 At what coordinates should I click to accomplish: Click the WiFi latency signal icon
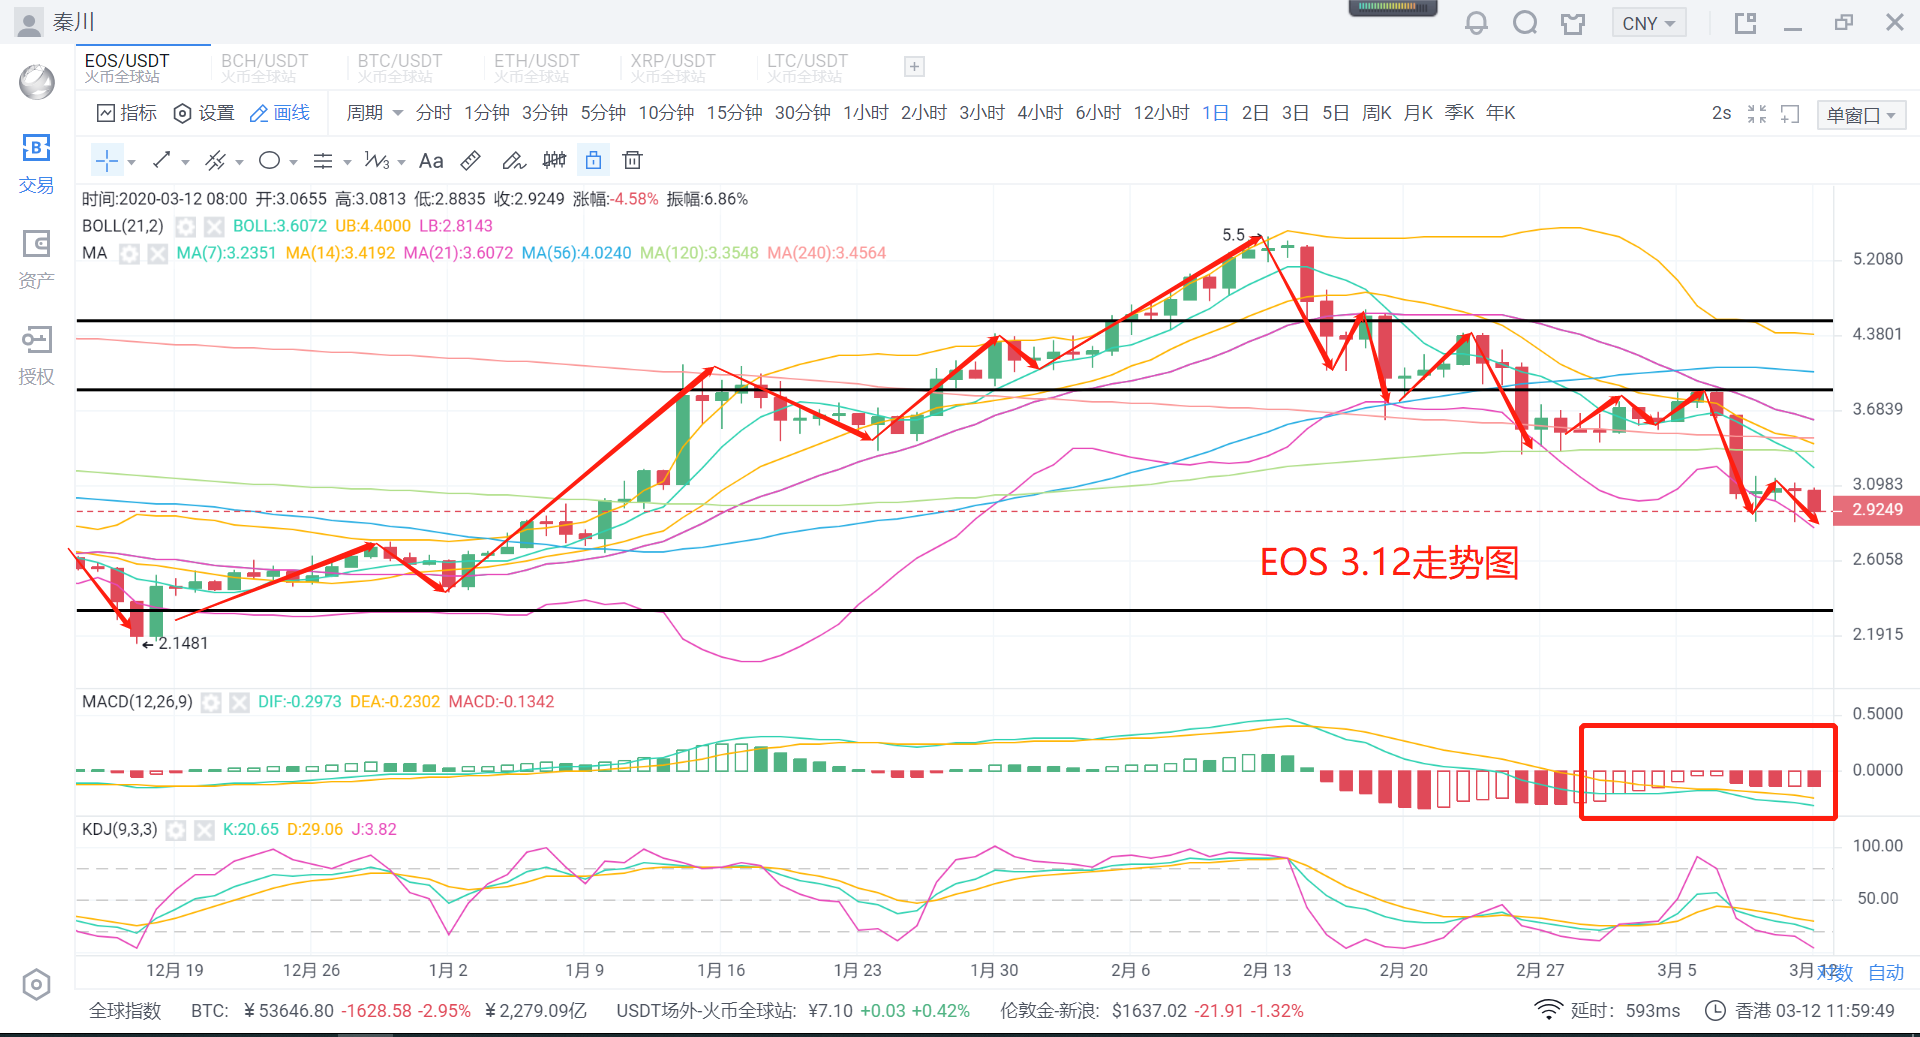(x=1548, y=1010)
